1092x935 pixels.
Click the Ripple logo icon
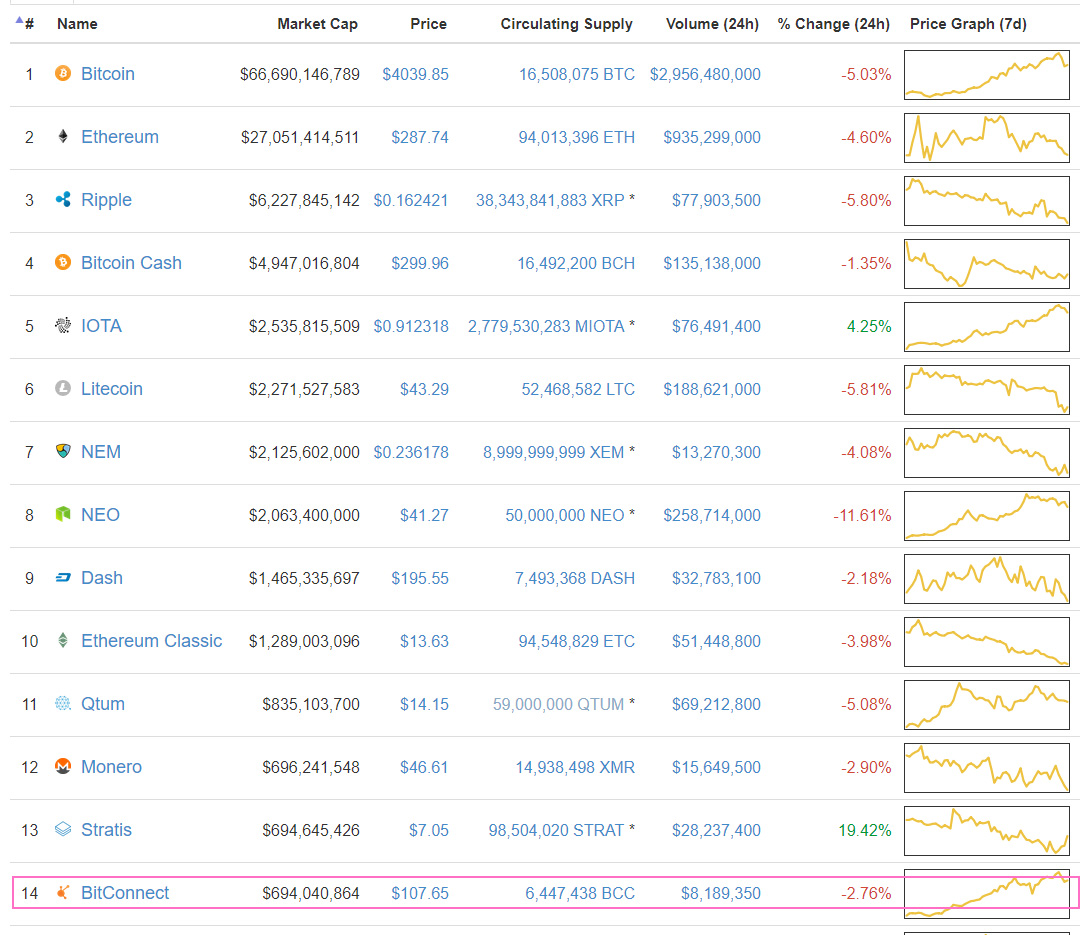point(63,200)
